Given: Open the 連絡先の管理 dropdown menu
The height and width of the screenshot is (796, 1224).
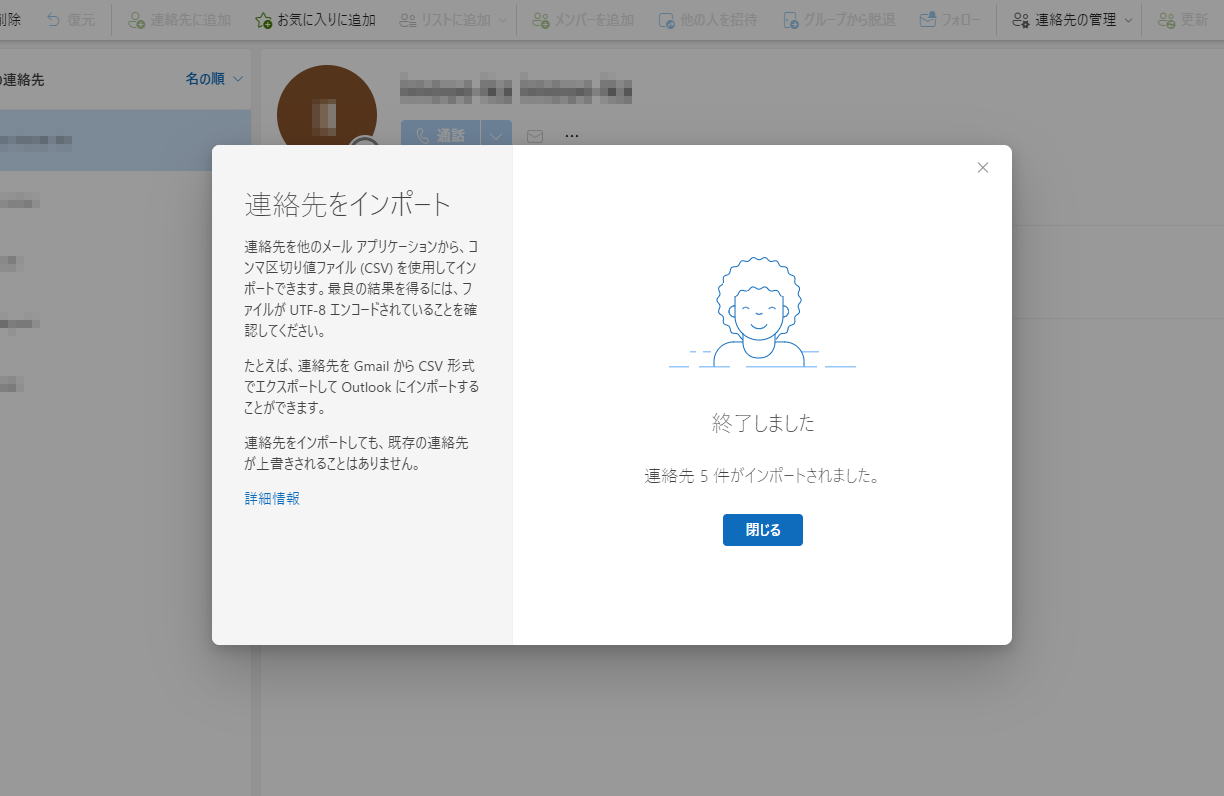Looking at the screenshot, I should pyautogui.click(x=1069, y=18).
